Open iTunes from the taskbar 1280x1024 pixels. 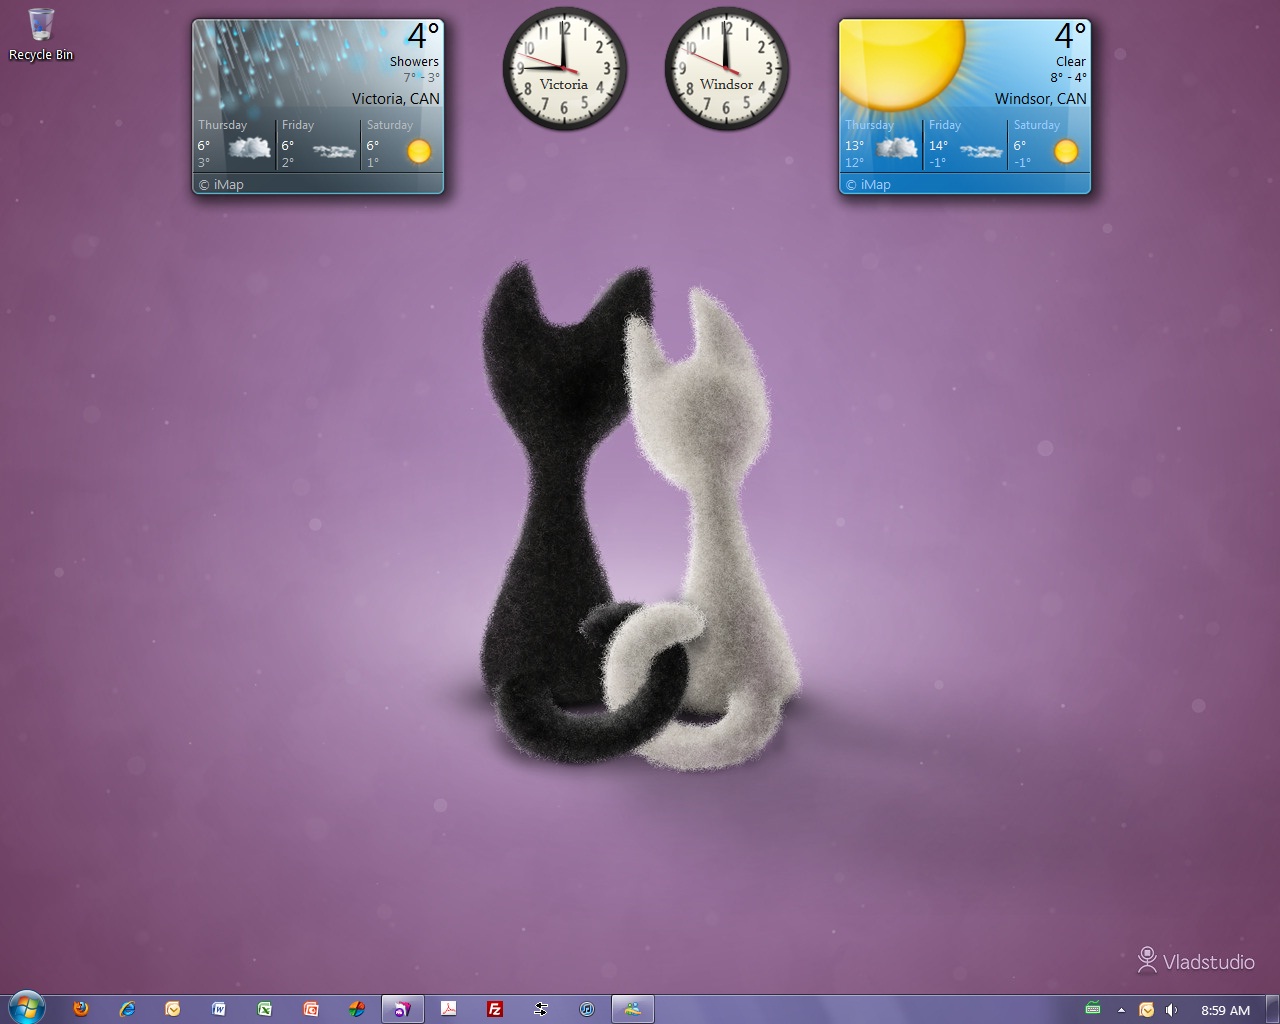[x=587, y=1009]
